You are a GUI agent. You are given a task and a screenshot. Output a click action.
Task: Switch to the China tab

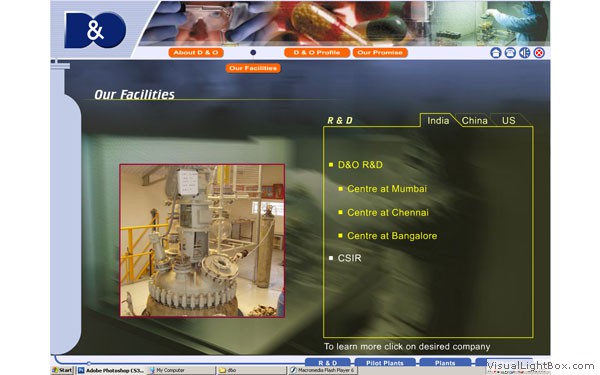(x=474, y=121)
